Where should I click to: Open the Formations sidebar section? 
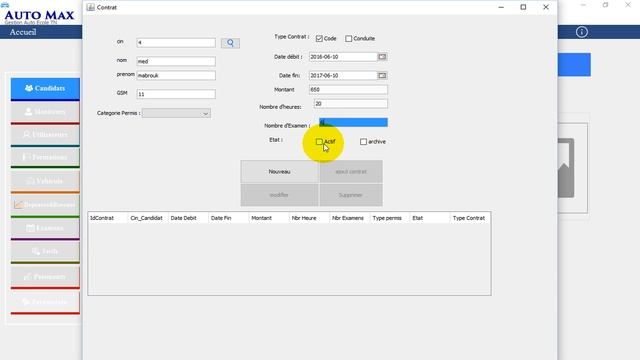click(45, 158)
